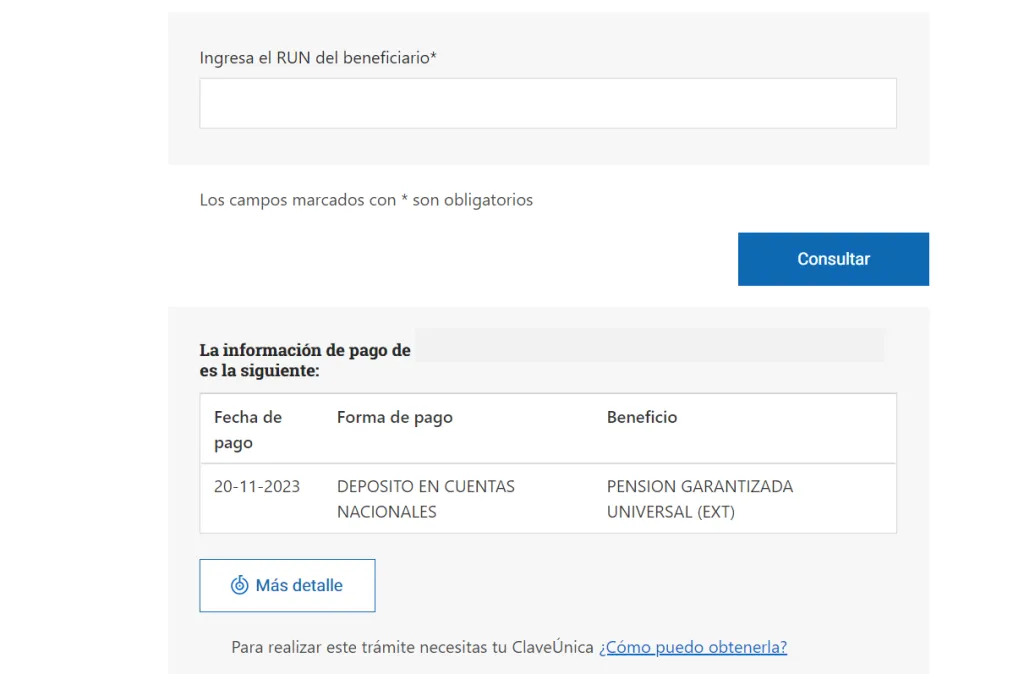Click the redacted beneficiary name box
The image size is (1024, 674).
(648, 345)
